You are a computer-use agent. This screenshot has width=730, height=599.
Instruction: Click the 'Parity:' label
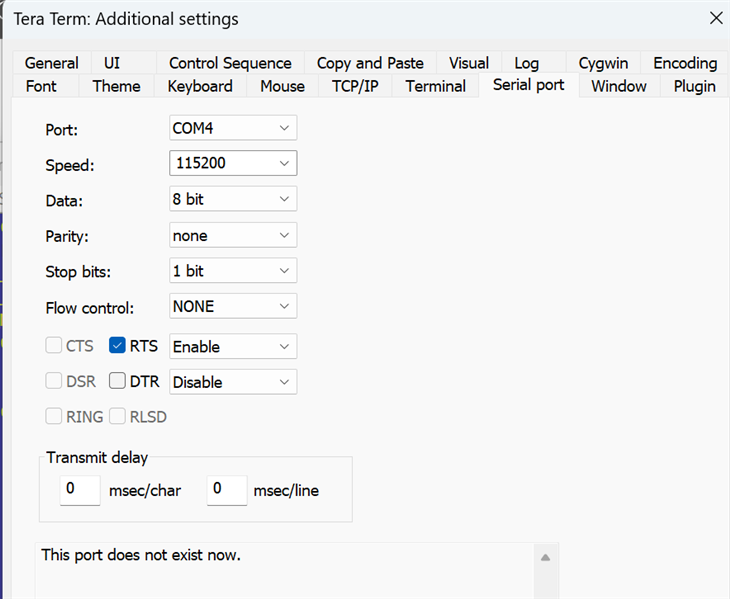[67, 236]
